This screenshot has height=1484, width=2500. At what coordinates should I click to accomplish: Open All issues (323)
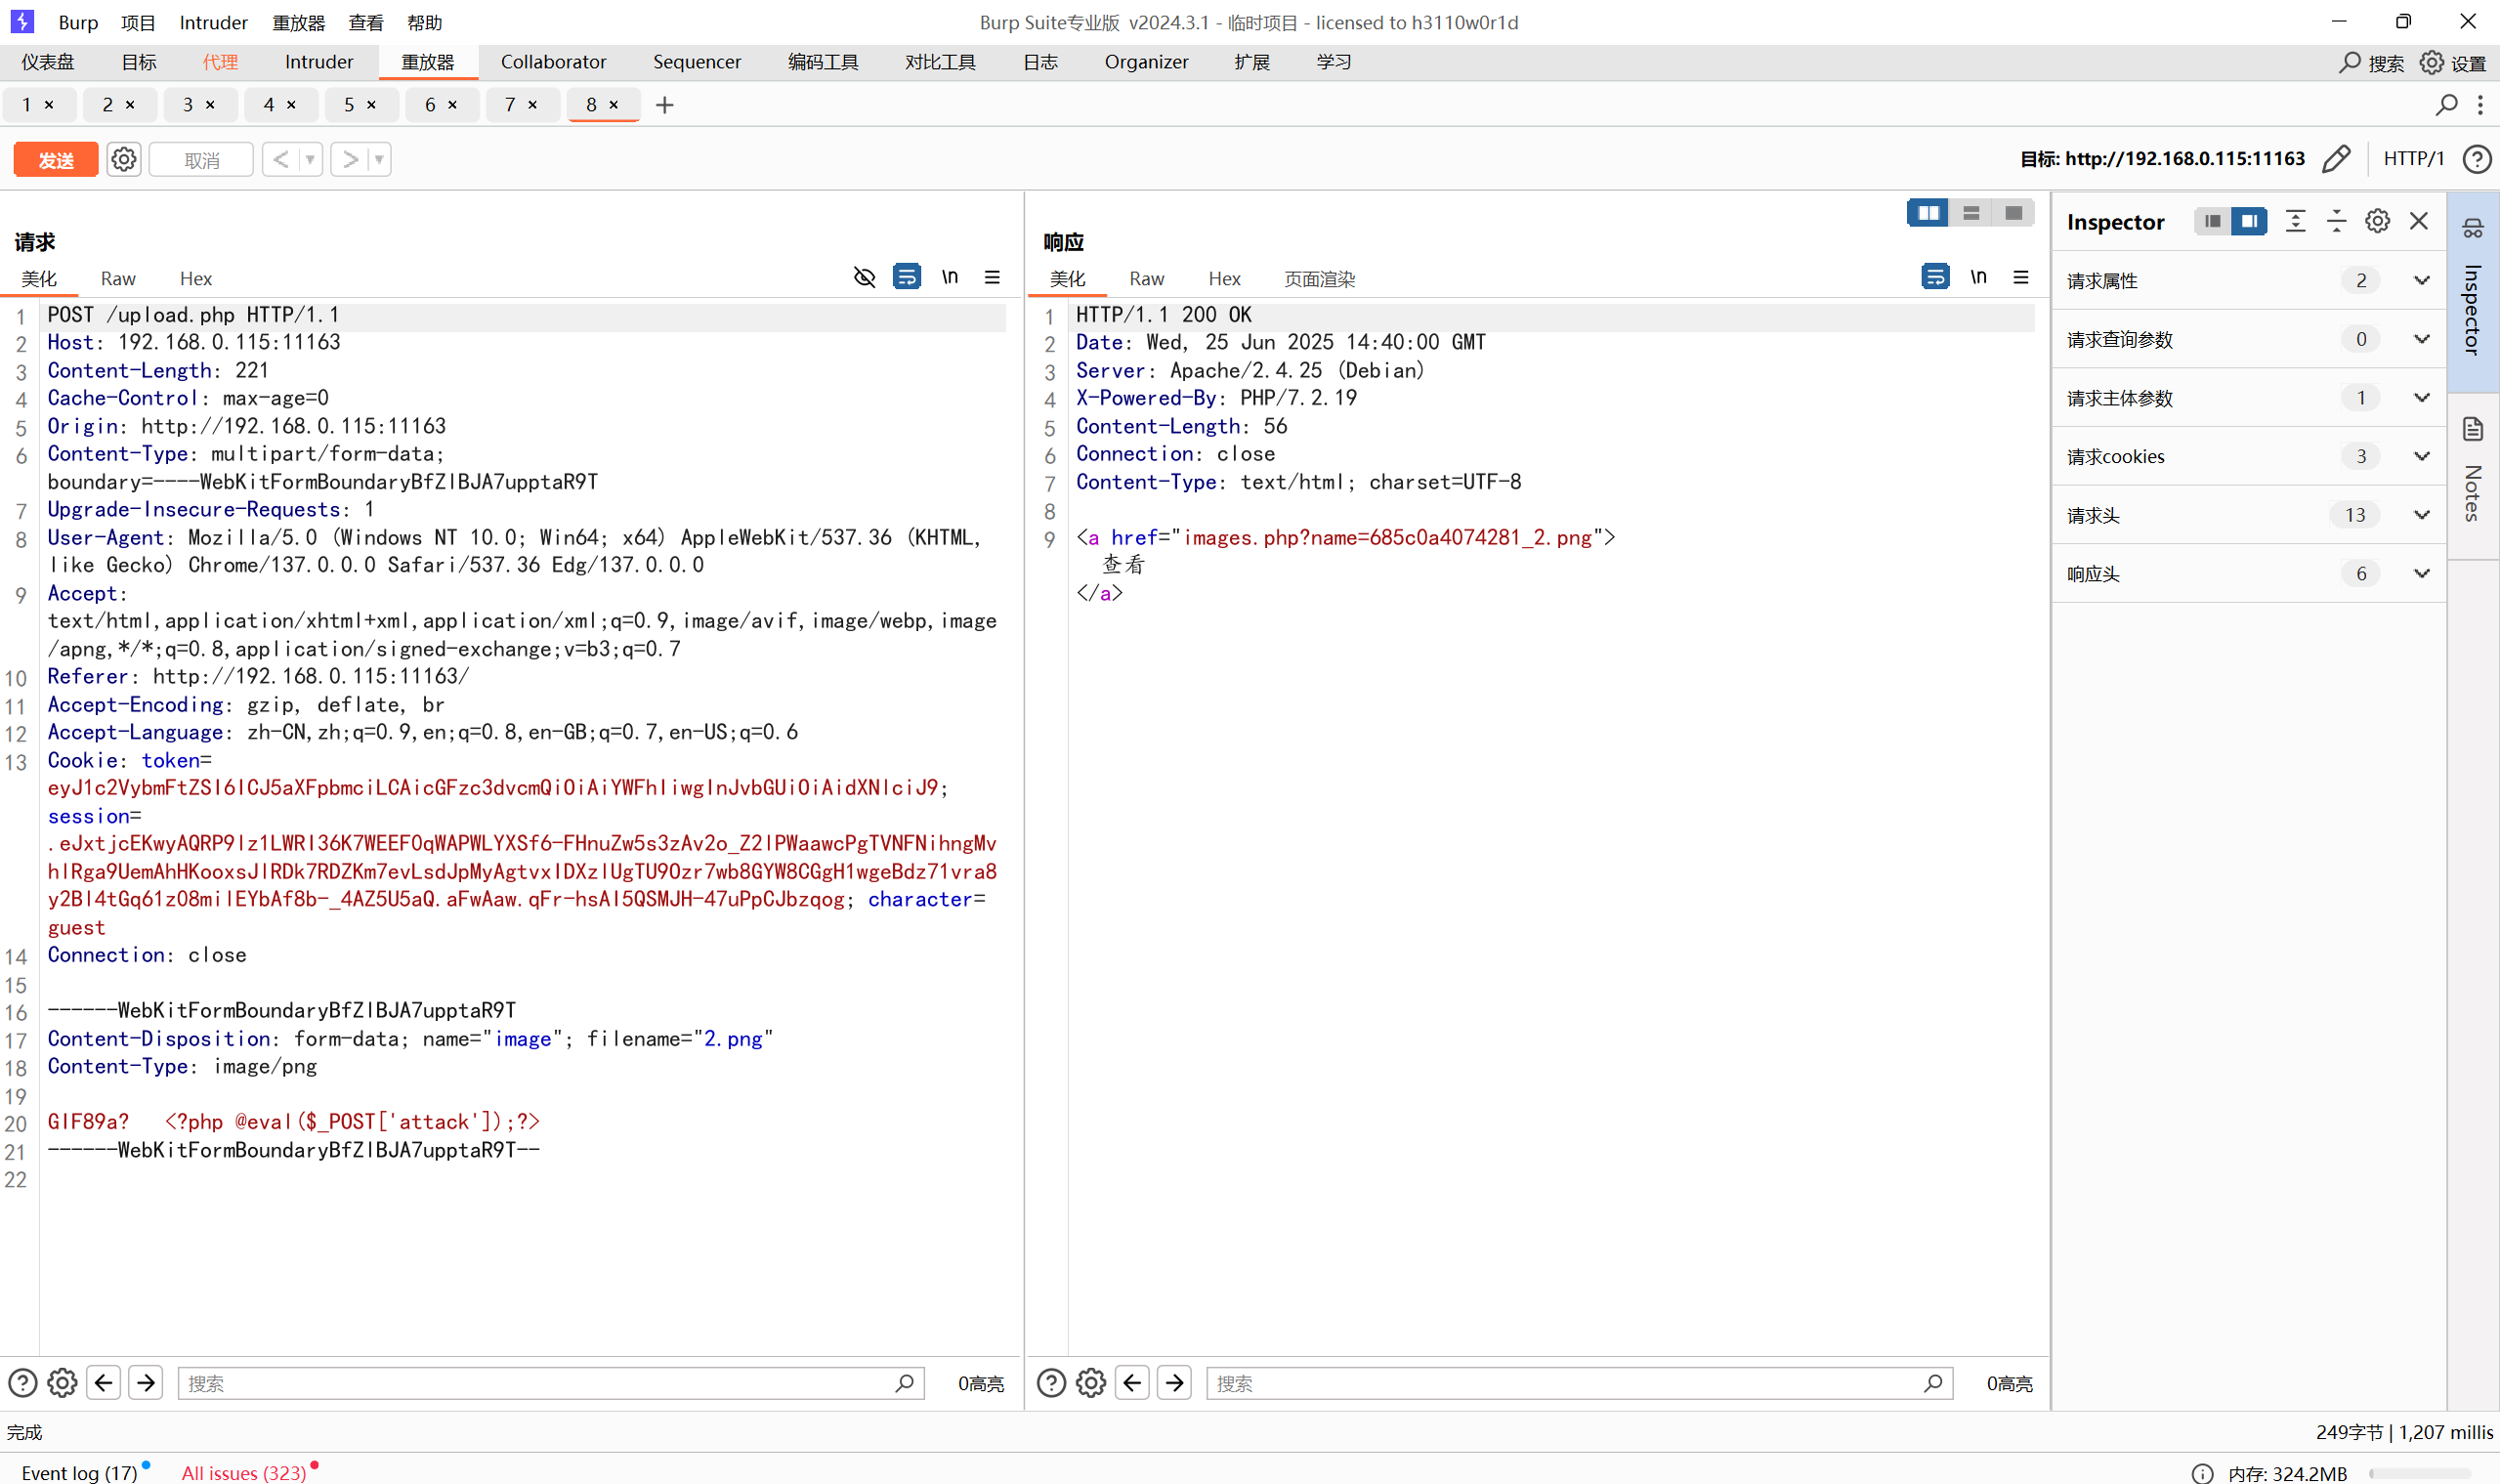coord(244,1472)
